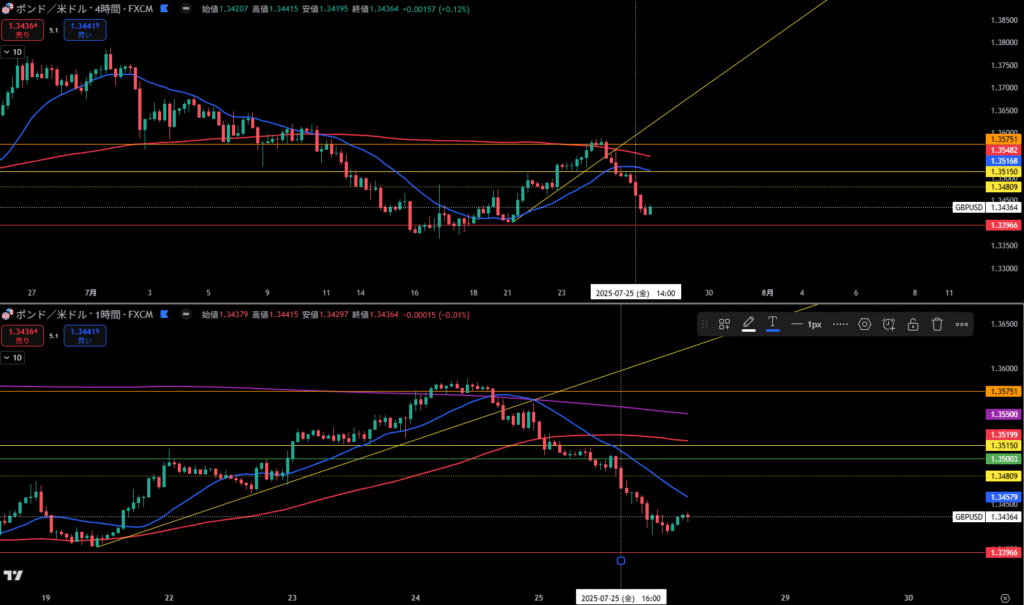The height and width of the screenshot is (605, 1024).
Task: Open the three-dot more menu in the drawing toolbar
Action: [962, 324]
